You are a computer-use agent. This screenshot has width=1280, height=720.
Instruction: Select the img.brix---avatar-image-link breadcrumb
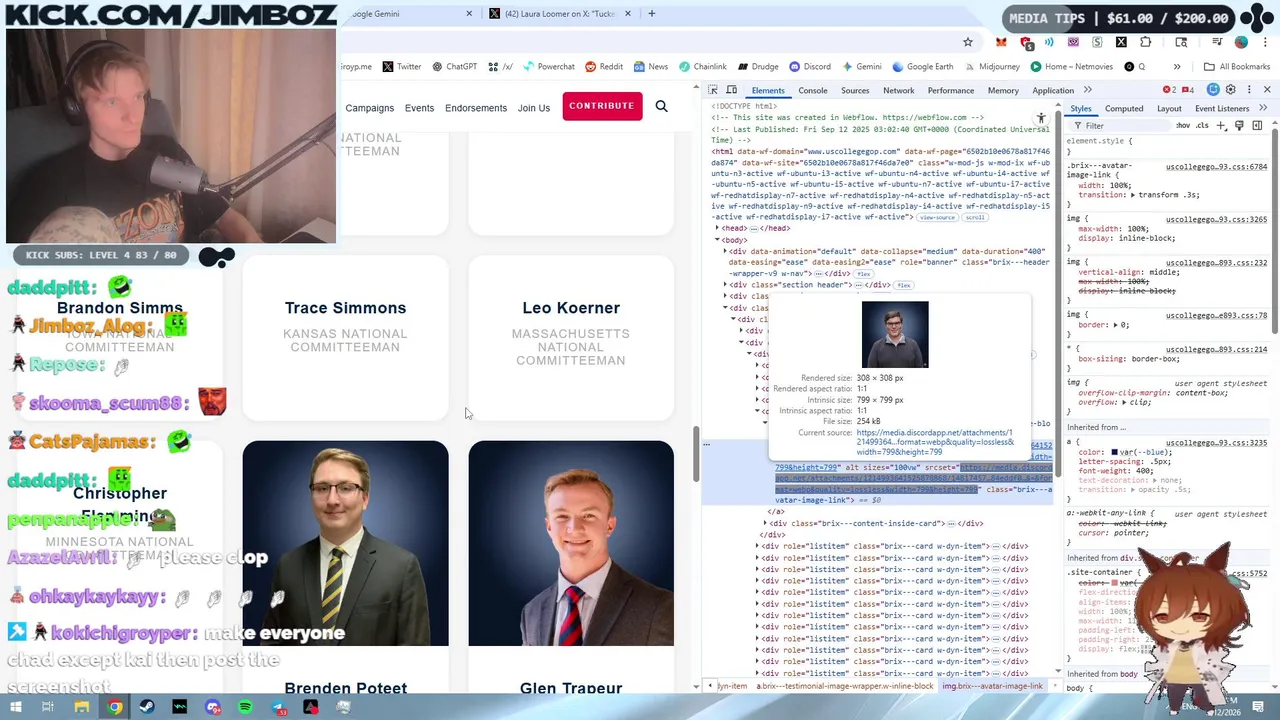click(992, 686)
